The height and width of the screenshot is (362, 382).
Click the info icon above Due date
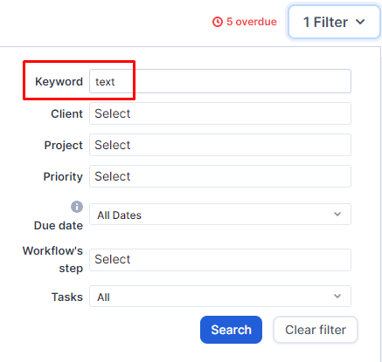click(77, 207)
